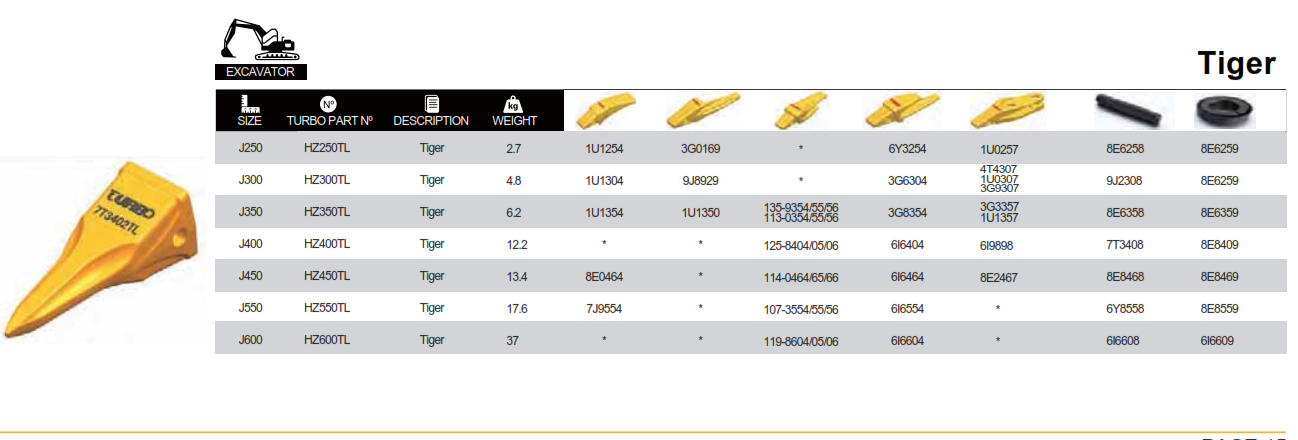Click part number HZ550TL

(x=327, y=308)
